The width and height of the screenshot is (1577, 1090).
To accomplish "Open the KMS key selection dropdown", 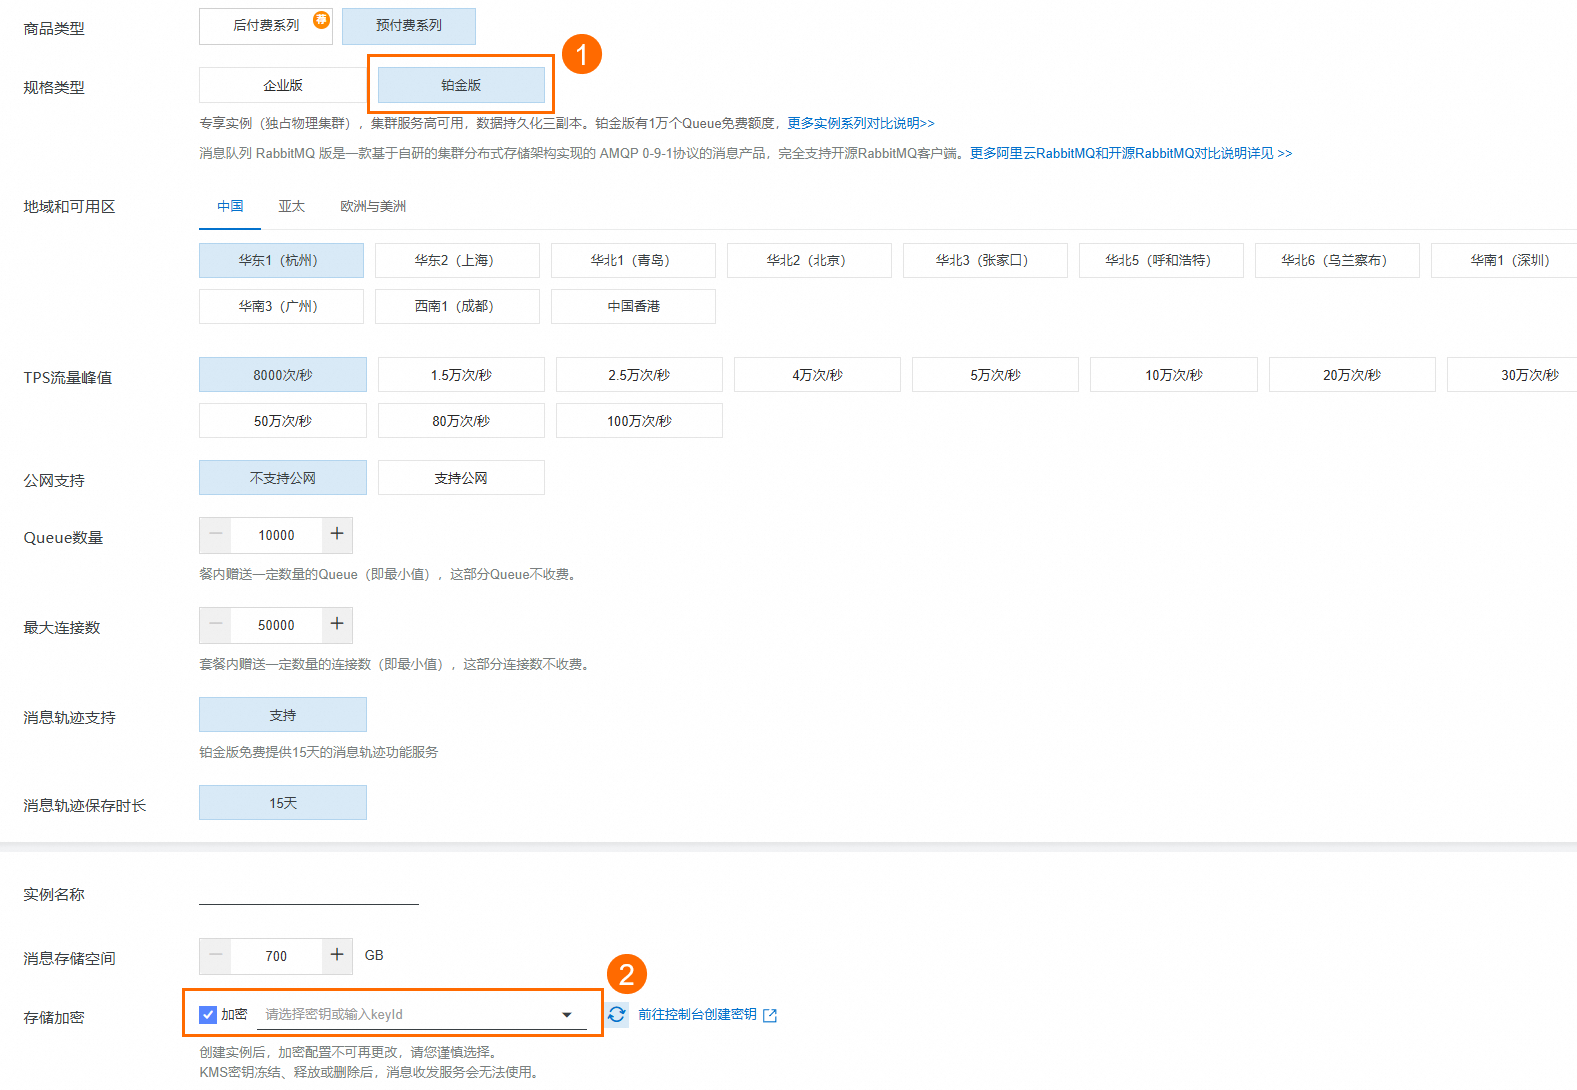I will pyautogui.click(x=422, y=1014).
